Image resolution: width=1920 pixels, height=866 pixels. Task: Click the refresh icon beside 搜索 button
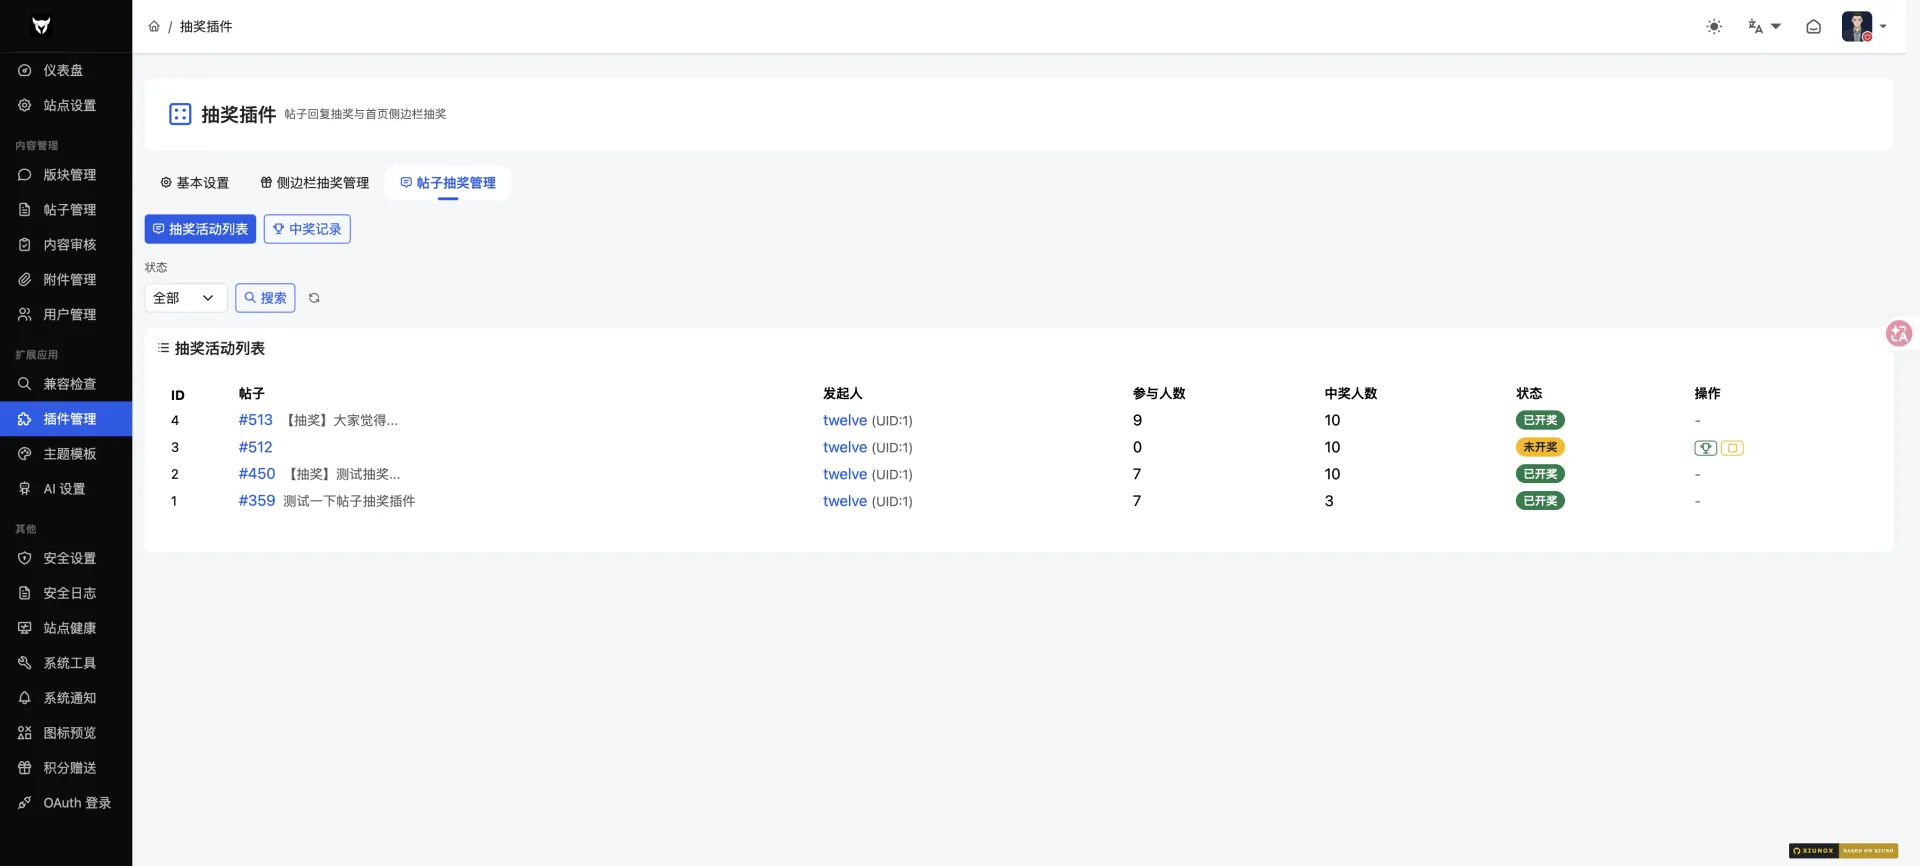tap(314, 298)
